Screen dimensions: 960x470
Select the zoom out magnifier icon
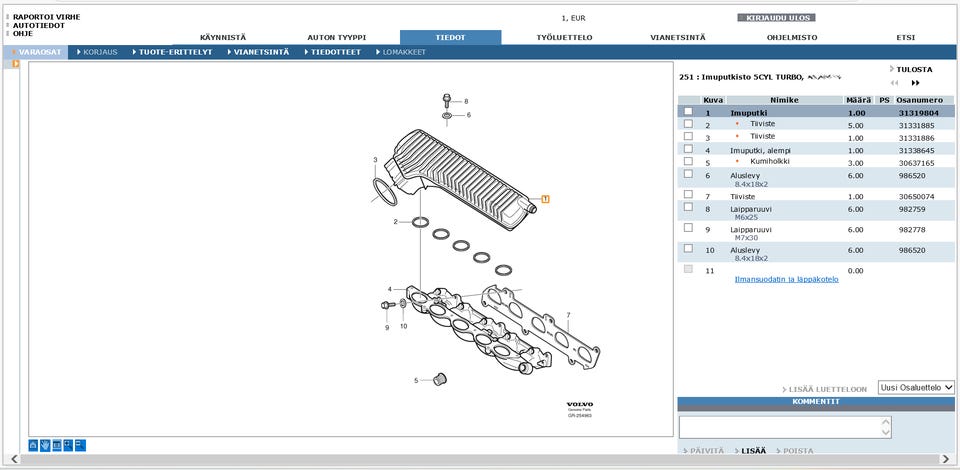(x=80, y=445)
